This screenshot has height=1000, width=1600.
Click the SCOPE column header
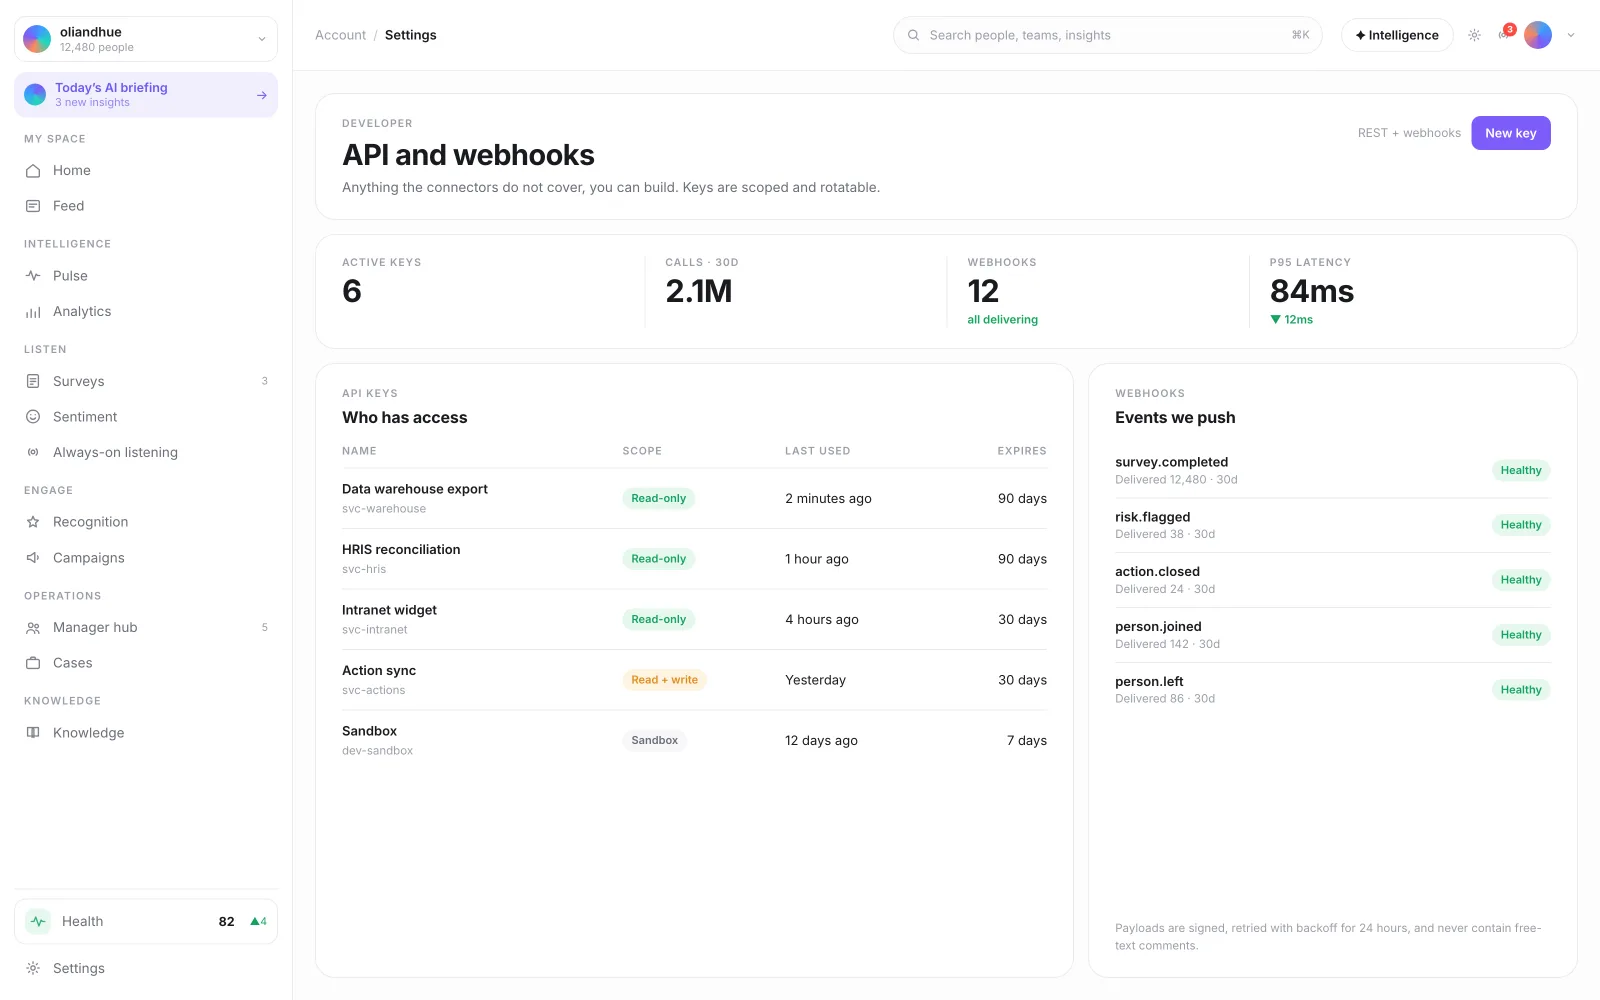(x=642, y=451)
